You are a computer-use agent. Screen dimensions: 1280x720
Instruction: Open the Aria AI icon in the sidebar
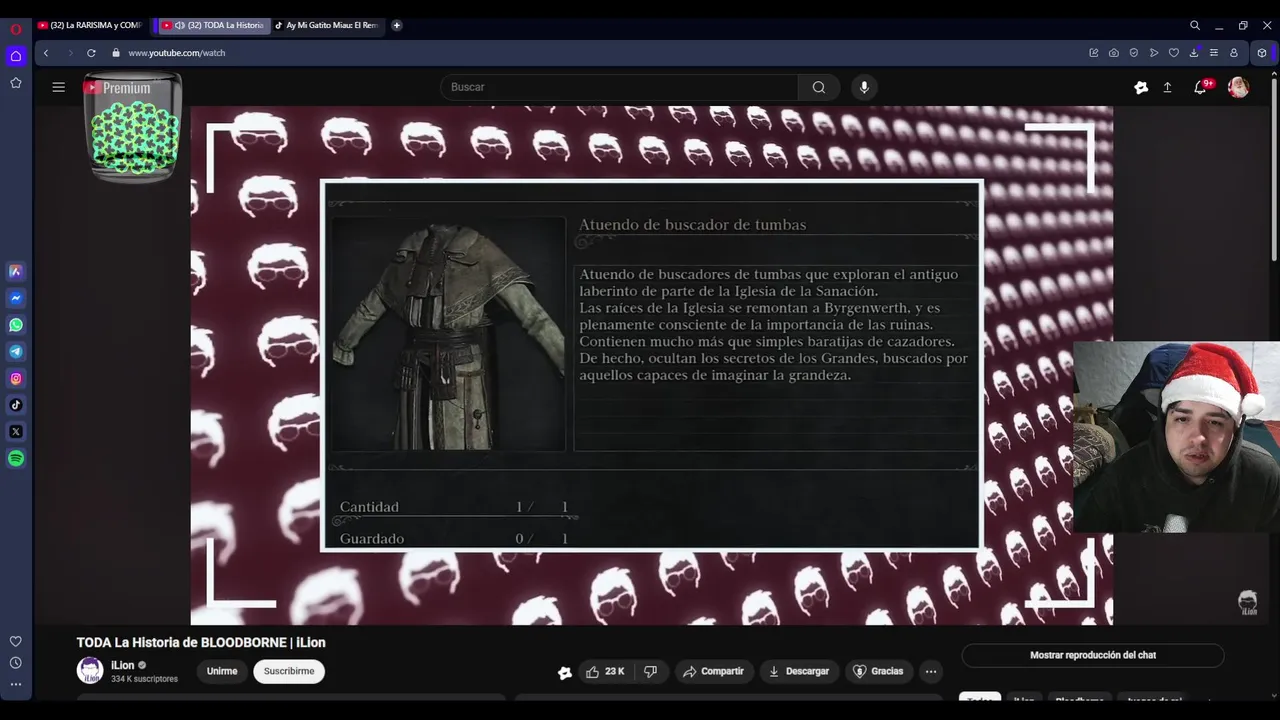tap(16, 271)
